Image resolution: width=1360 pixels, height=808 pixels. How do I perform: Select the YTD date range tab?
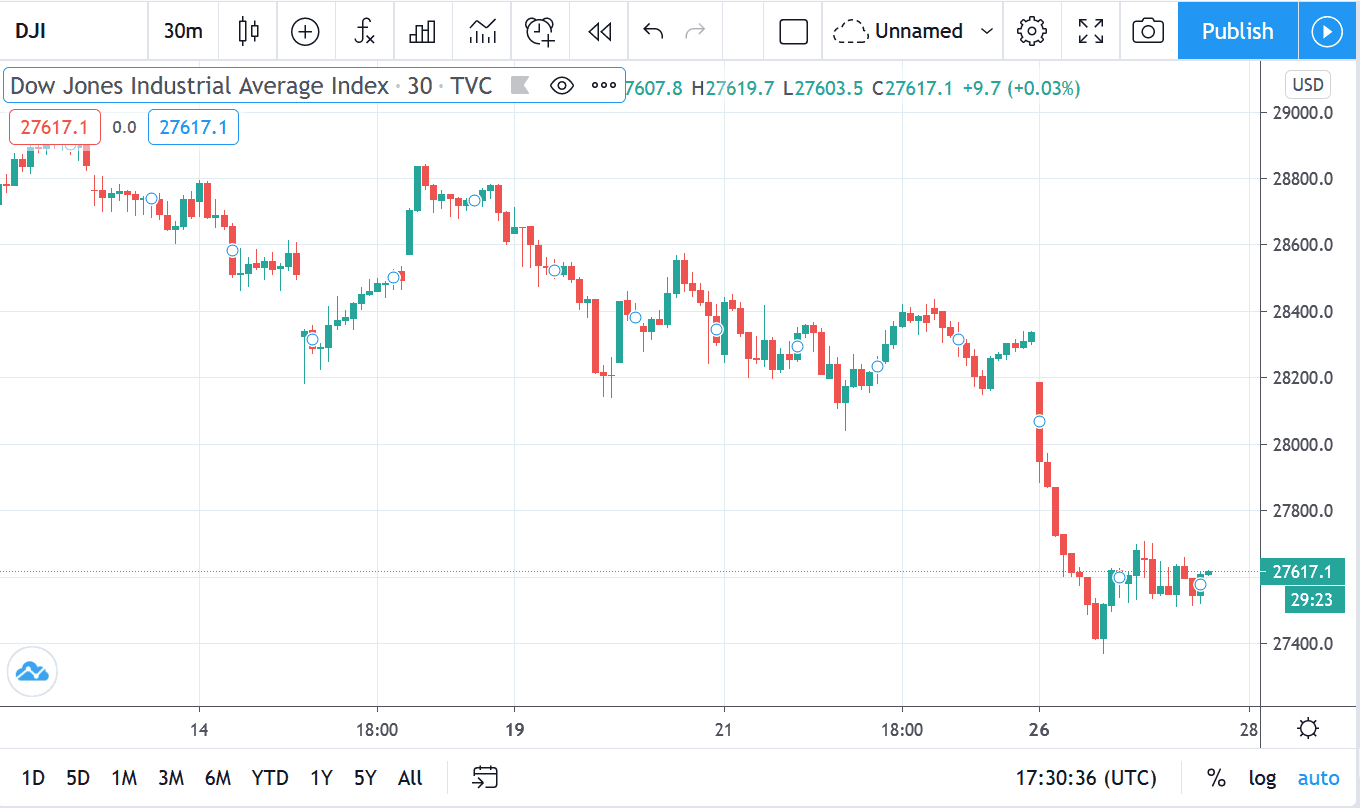point(270,777)
